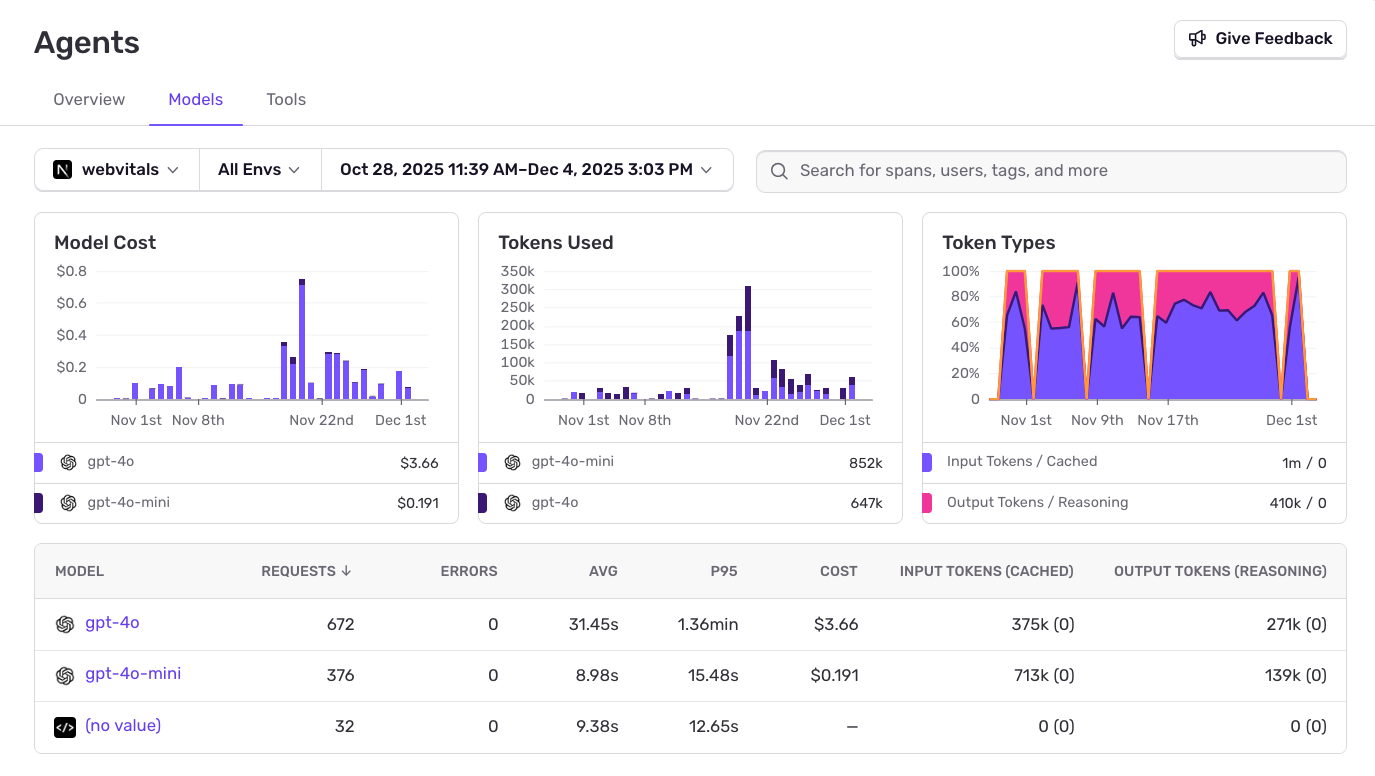Viewport: 1375px width, 776px height.
Task: Switch to the Tools tab
Action: (x=285, y=99)
